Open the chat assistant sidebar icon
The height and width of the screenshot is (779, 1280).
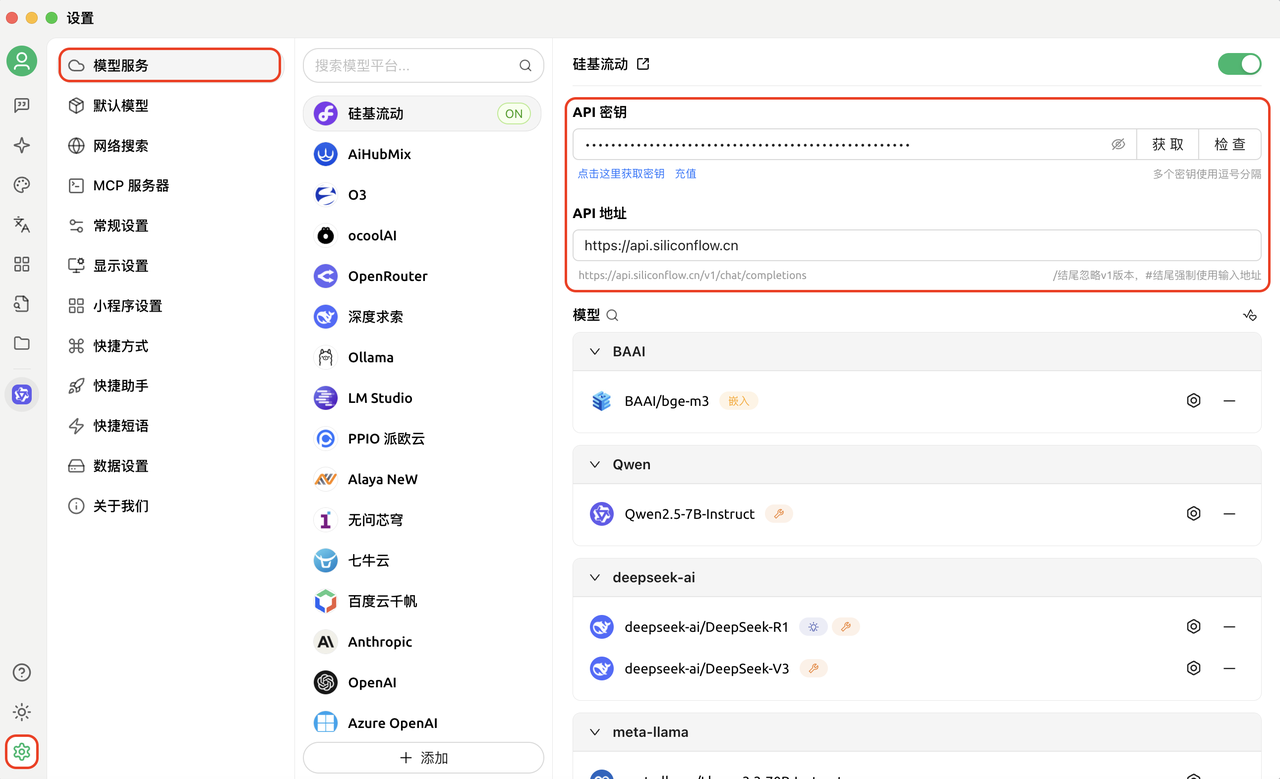pyautogui.click(x=22, y=105)
